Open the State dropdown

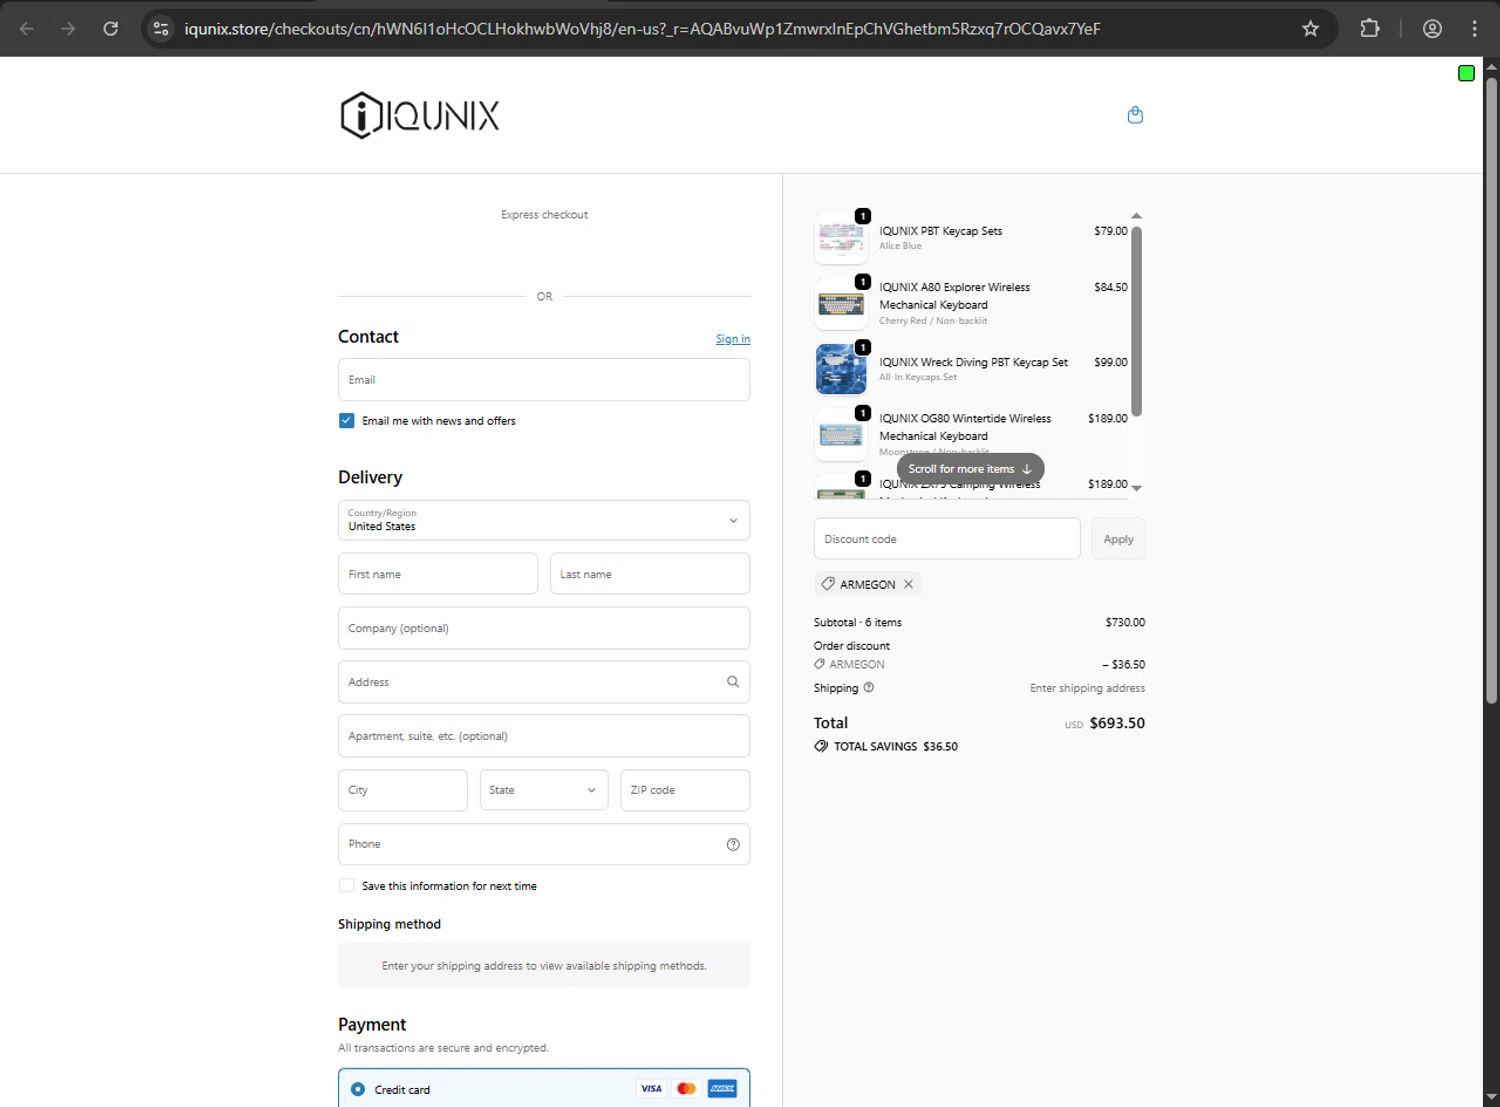tap(544, 790)
